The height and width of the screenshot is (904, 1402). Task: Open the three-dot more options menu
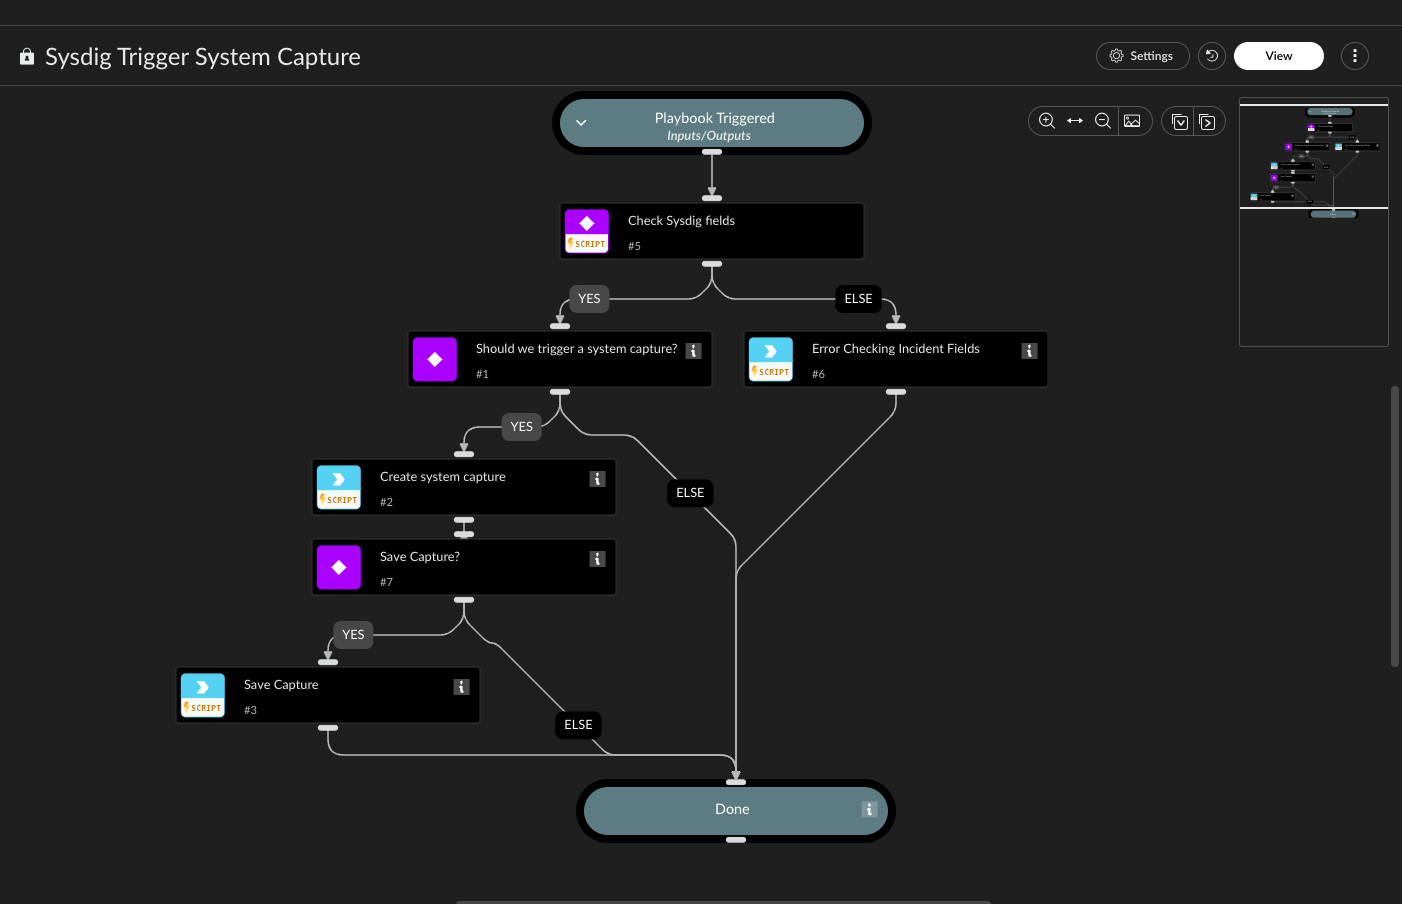1354,56
